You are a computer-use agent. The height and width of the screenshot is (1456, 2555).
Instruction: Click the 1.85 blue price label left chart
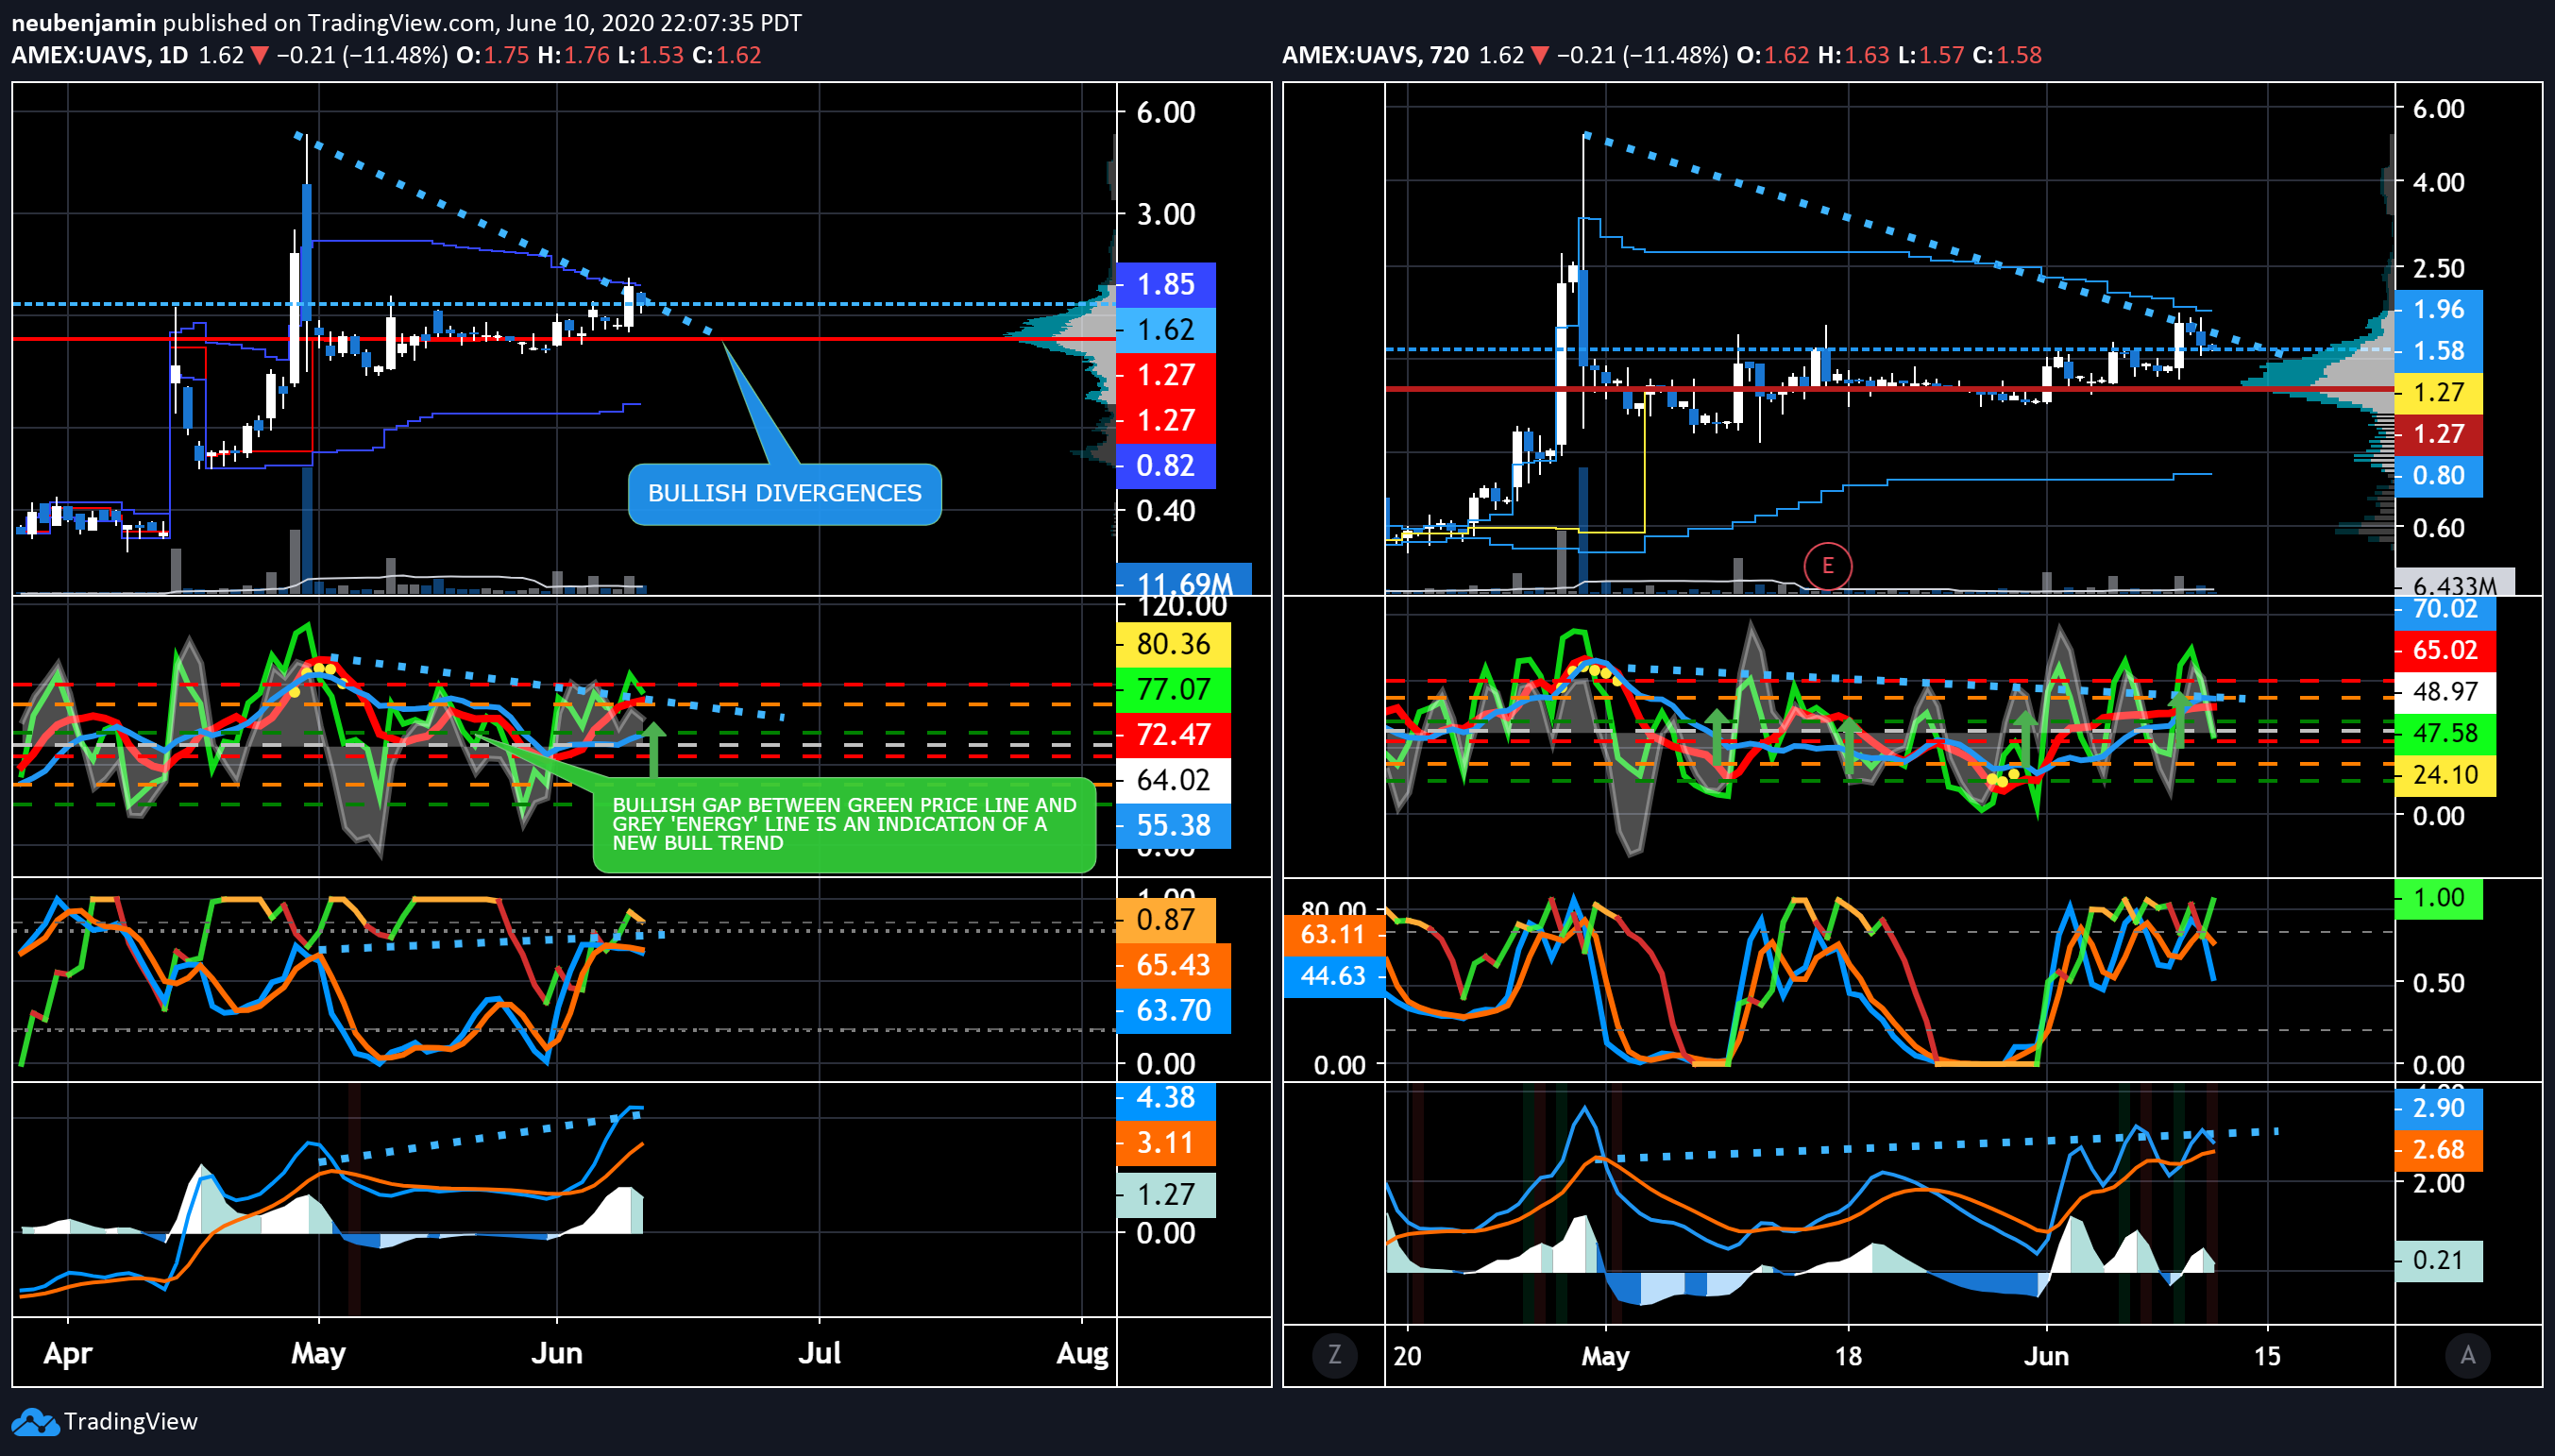[x=1165, y=284]
